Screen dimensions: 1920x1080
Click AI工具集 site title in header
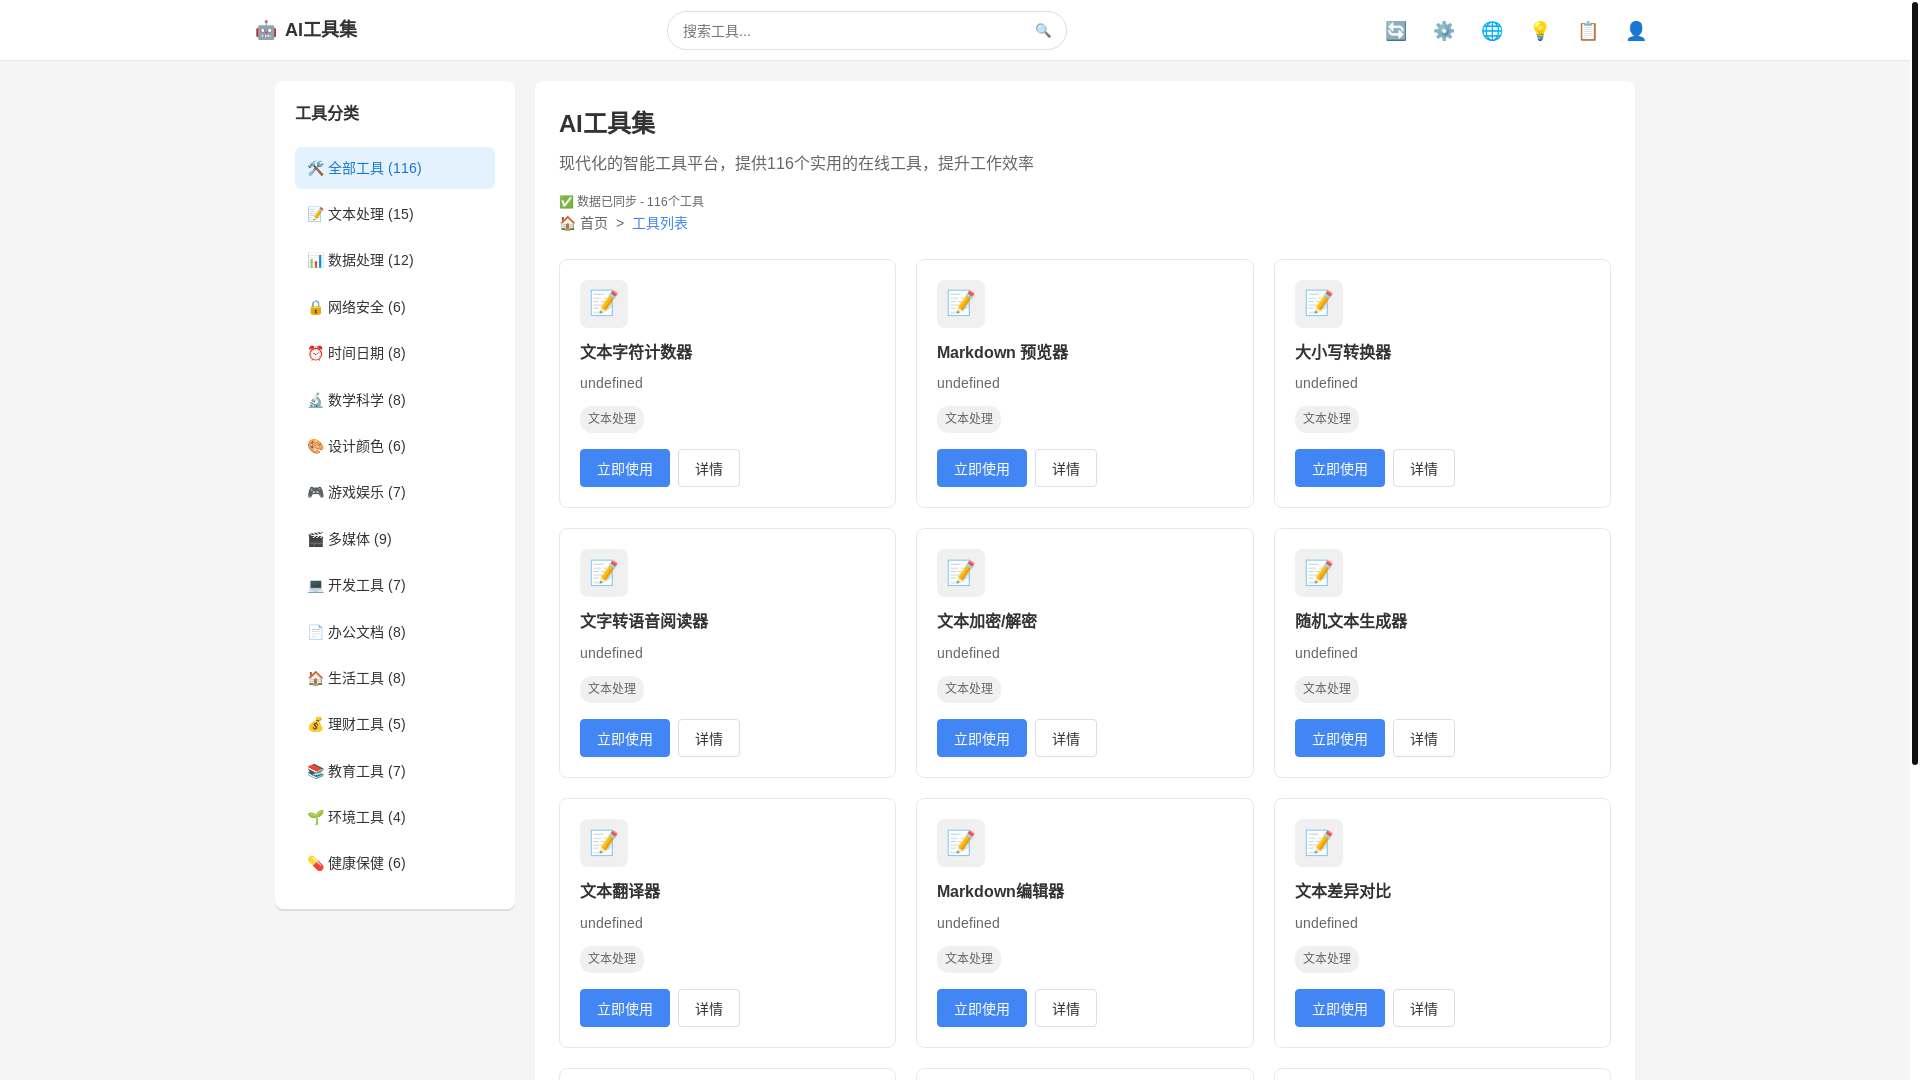(321, 30)
